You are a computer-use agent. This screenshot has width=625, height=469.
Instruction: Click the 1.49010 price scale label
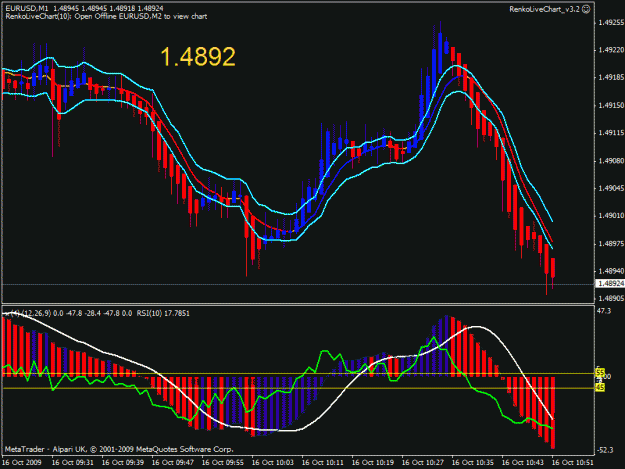(x=611, y=216)
